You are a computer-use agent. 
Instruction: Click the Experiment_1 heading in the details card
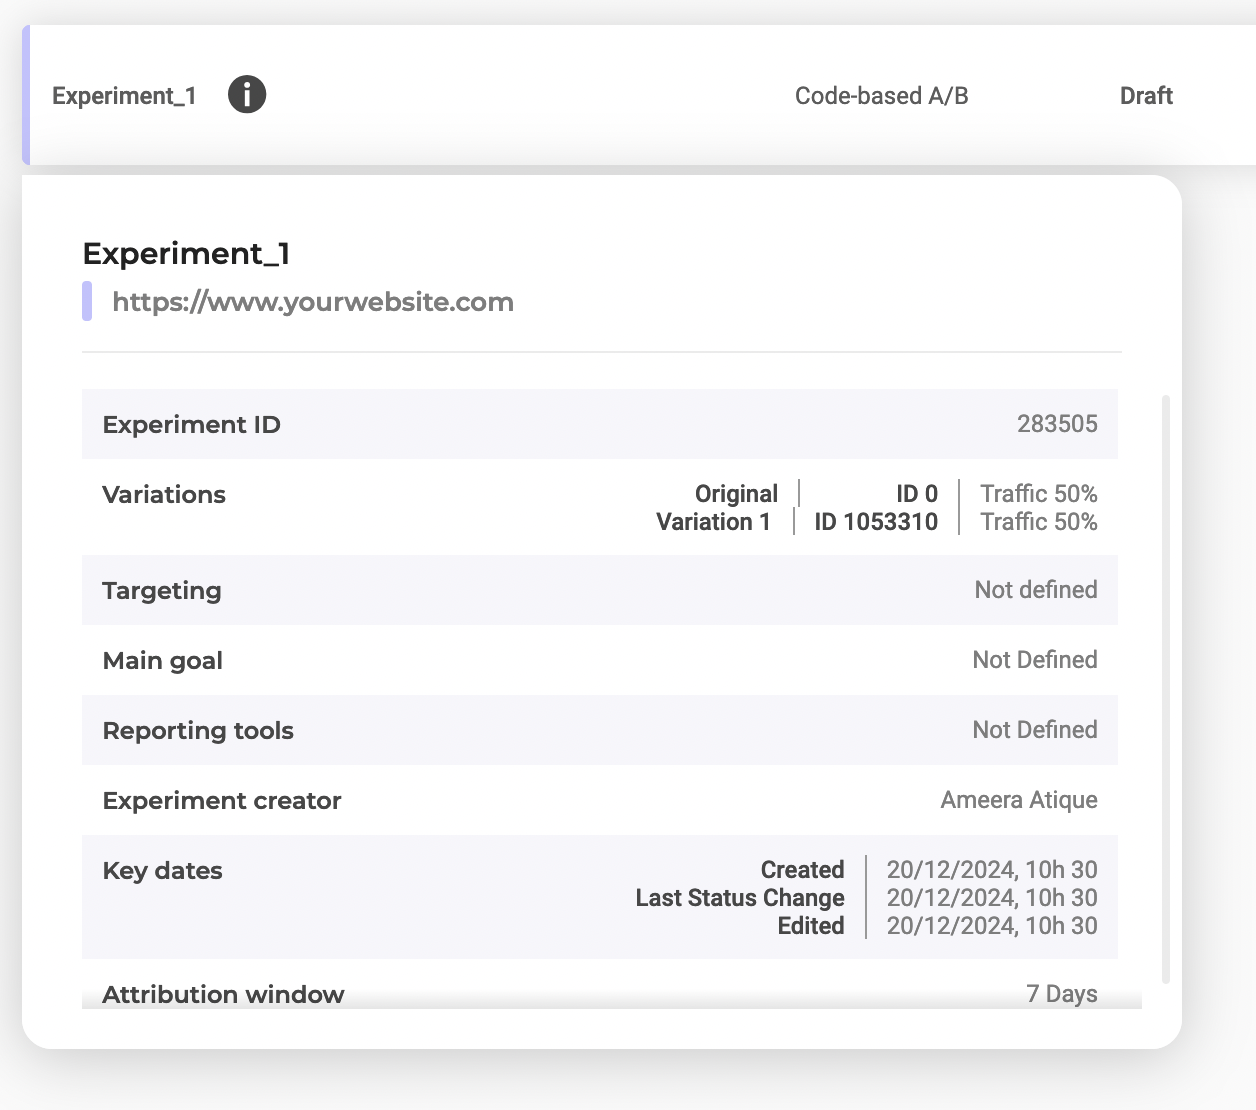point(186,254)
